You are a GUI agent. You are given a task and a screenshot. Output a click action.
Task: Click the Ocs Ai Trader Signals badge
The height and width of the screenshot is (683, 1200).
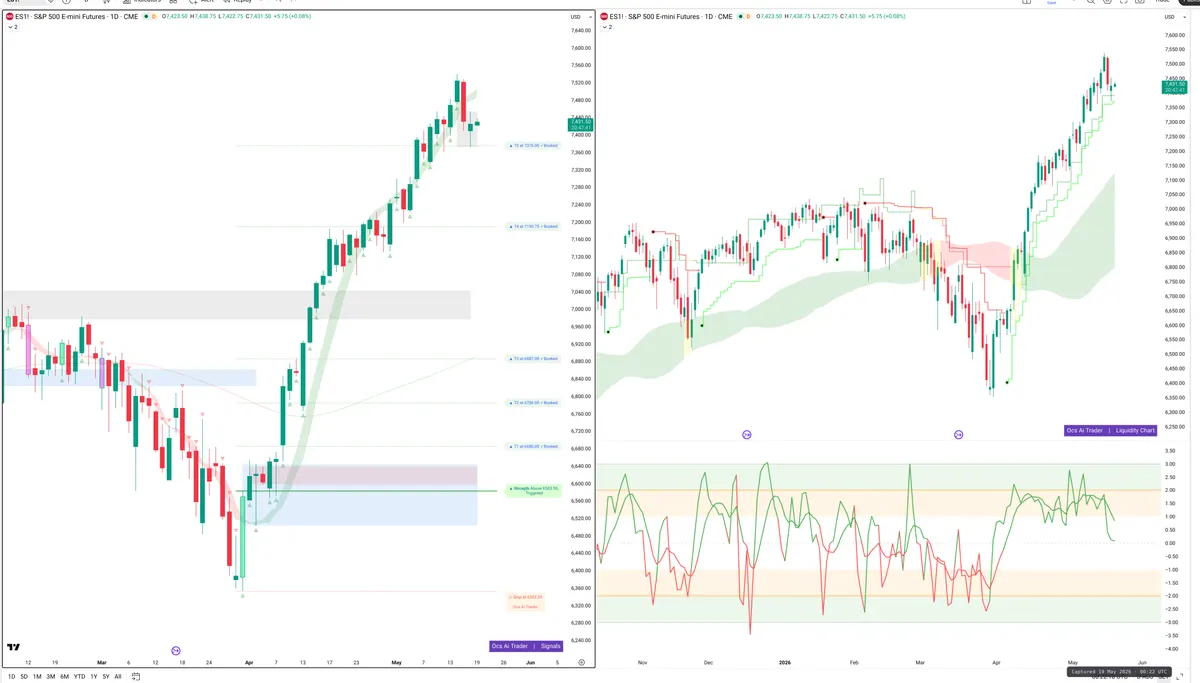[526, 646]
